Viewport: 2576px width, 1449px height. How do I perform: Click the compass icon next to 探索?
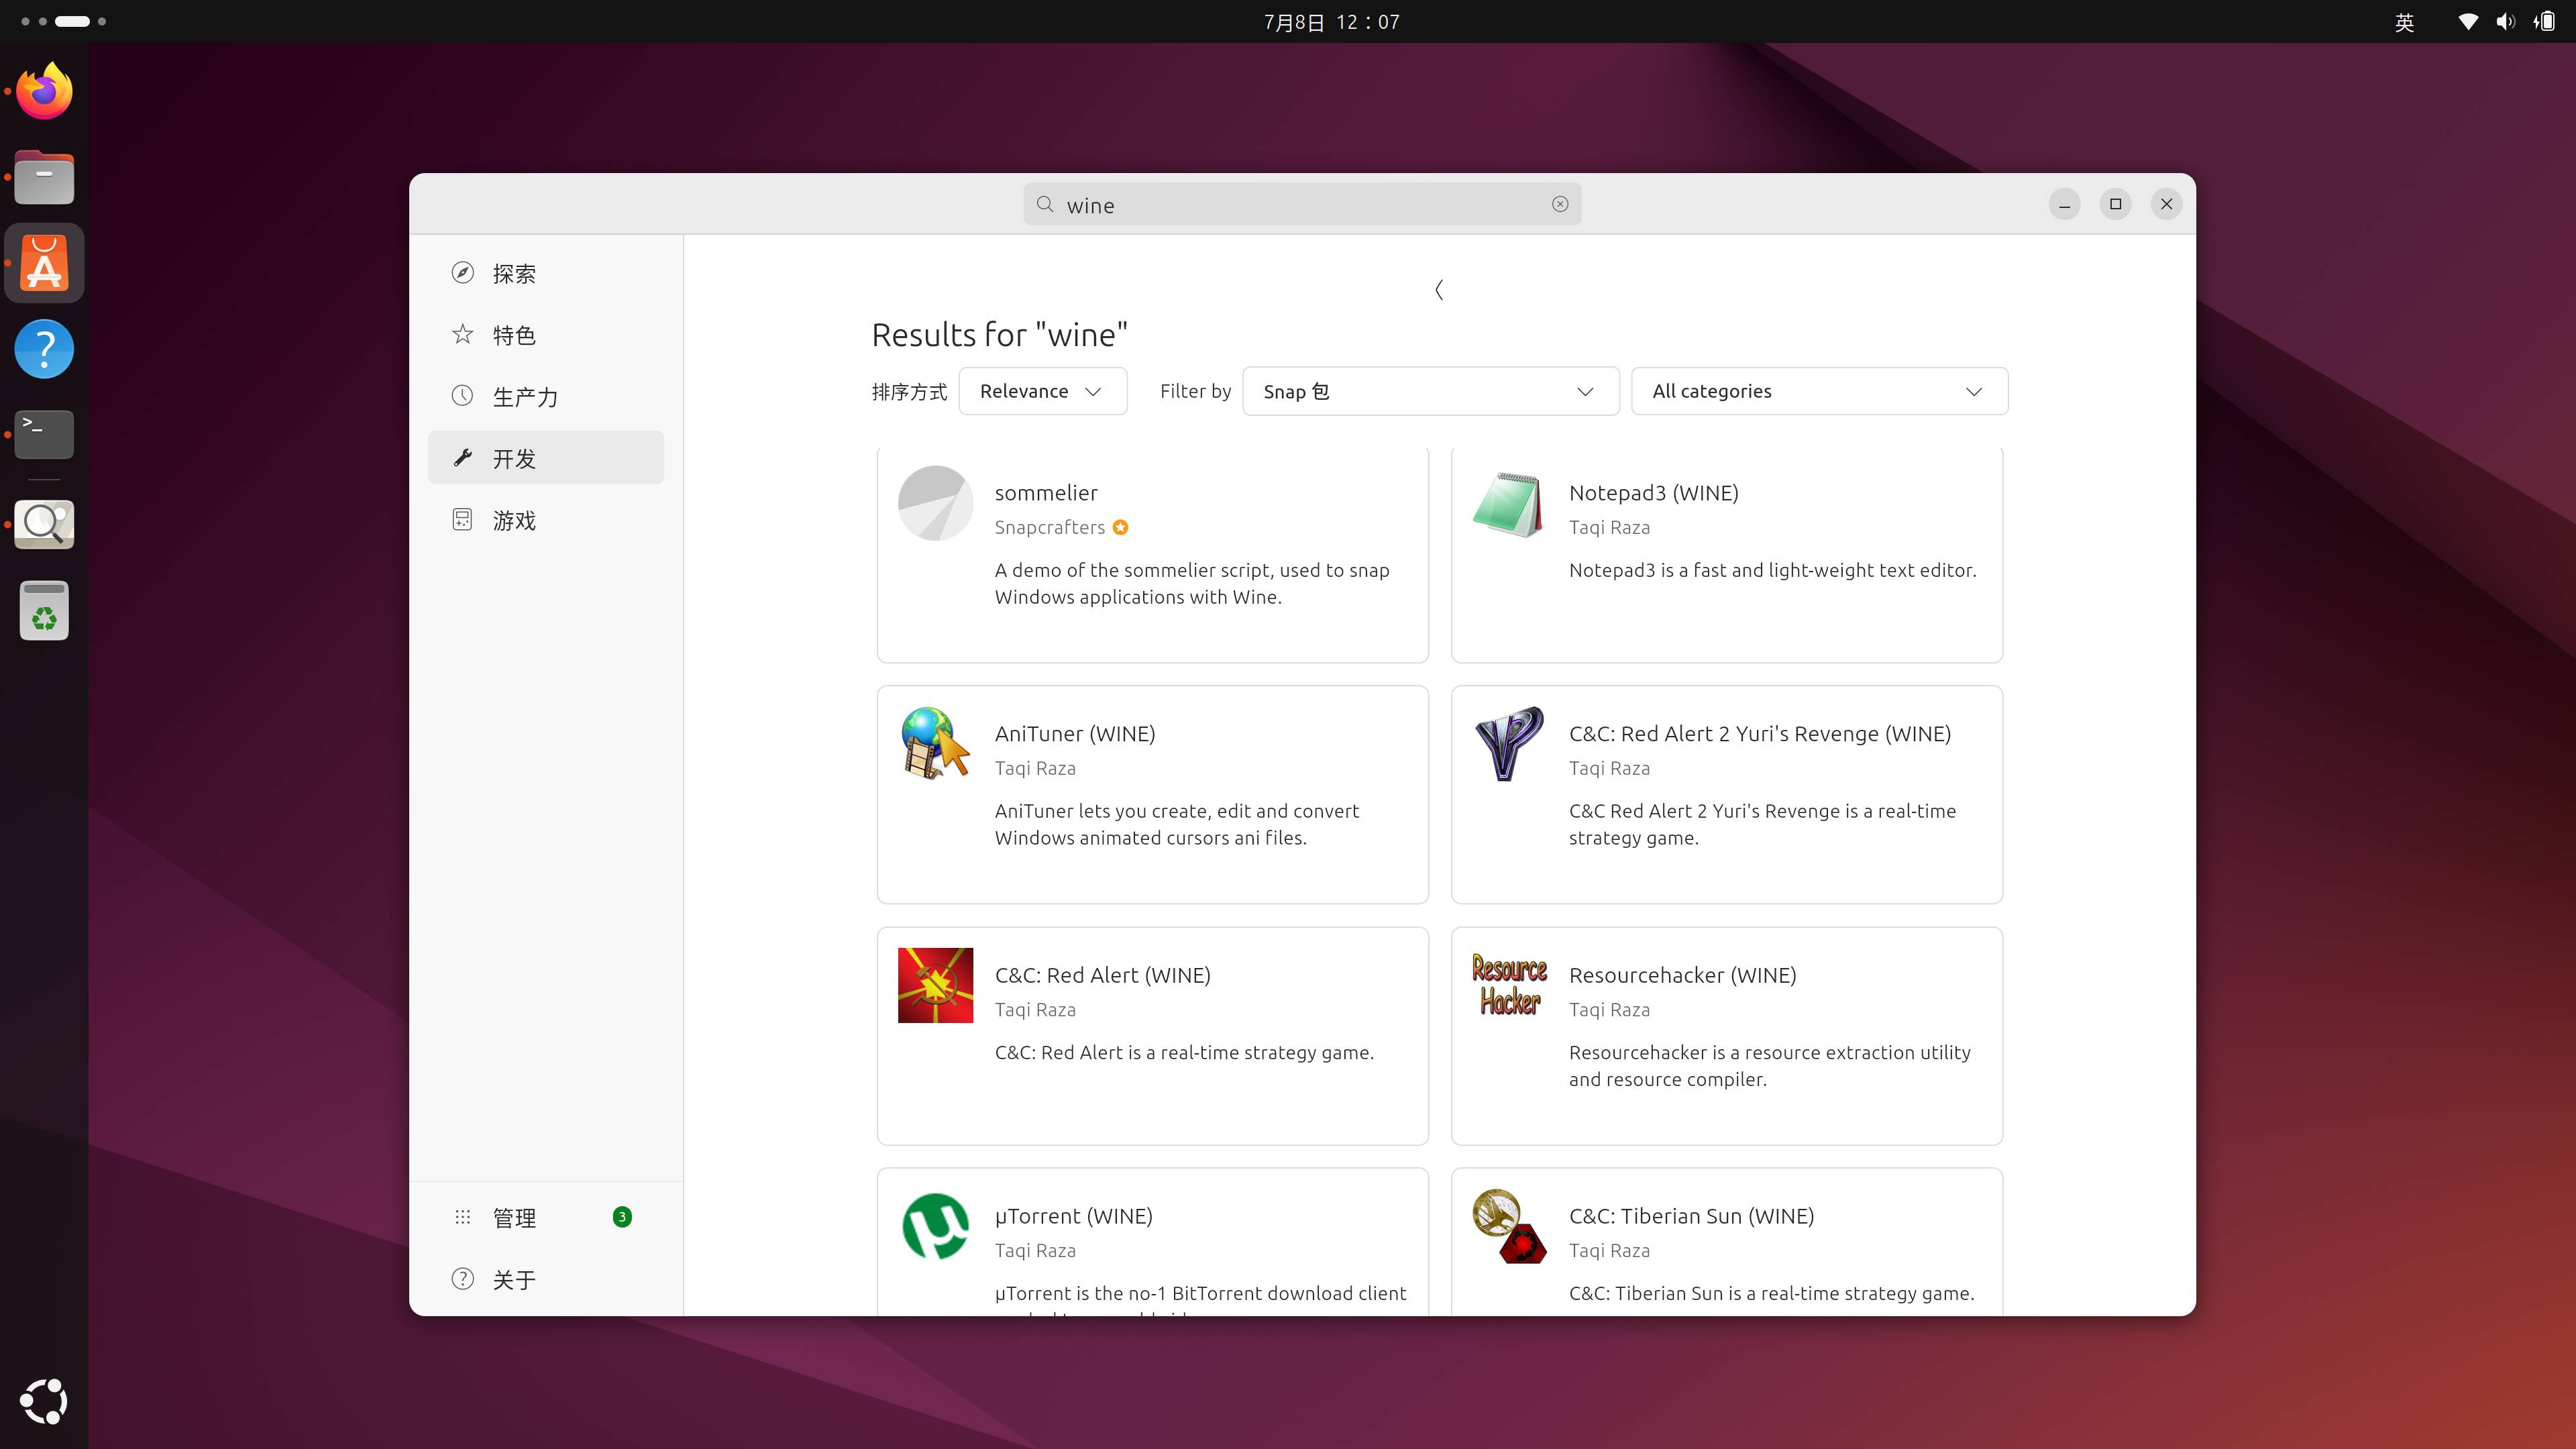462,273
